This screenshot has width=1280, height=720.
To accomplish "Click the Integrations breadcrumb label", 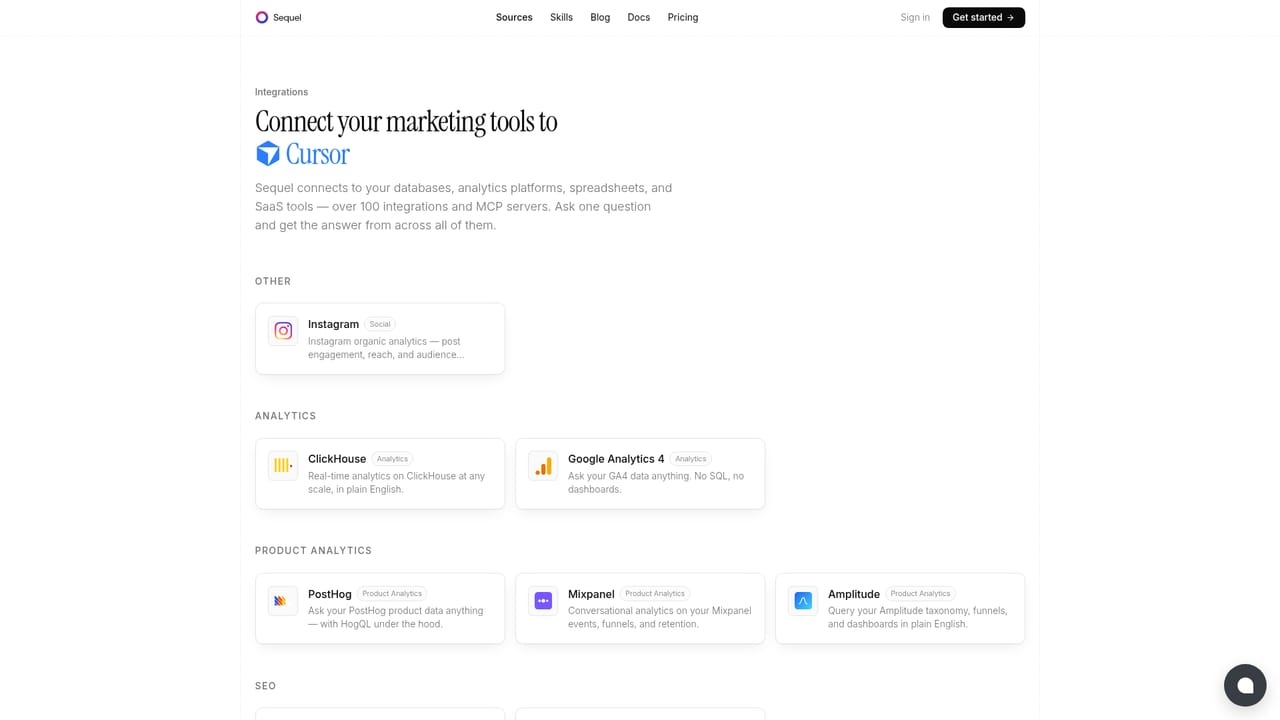I will [281, 92].
